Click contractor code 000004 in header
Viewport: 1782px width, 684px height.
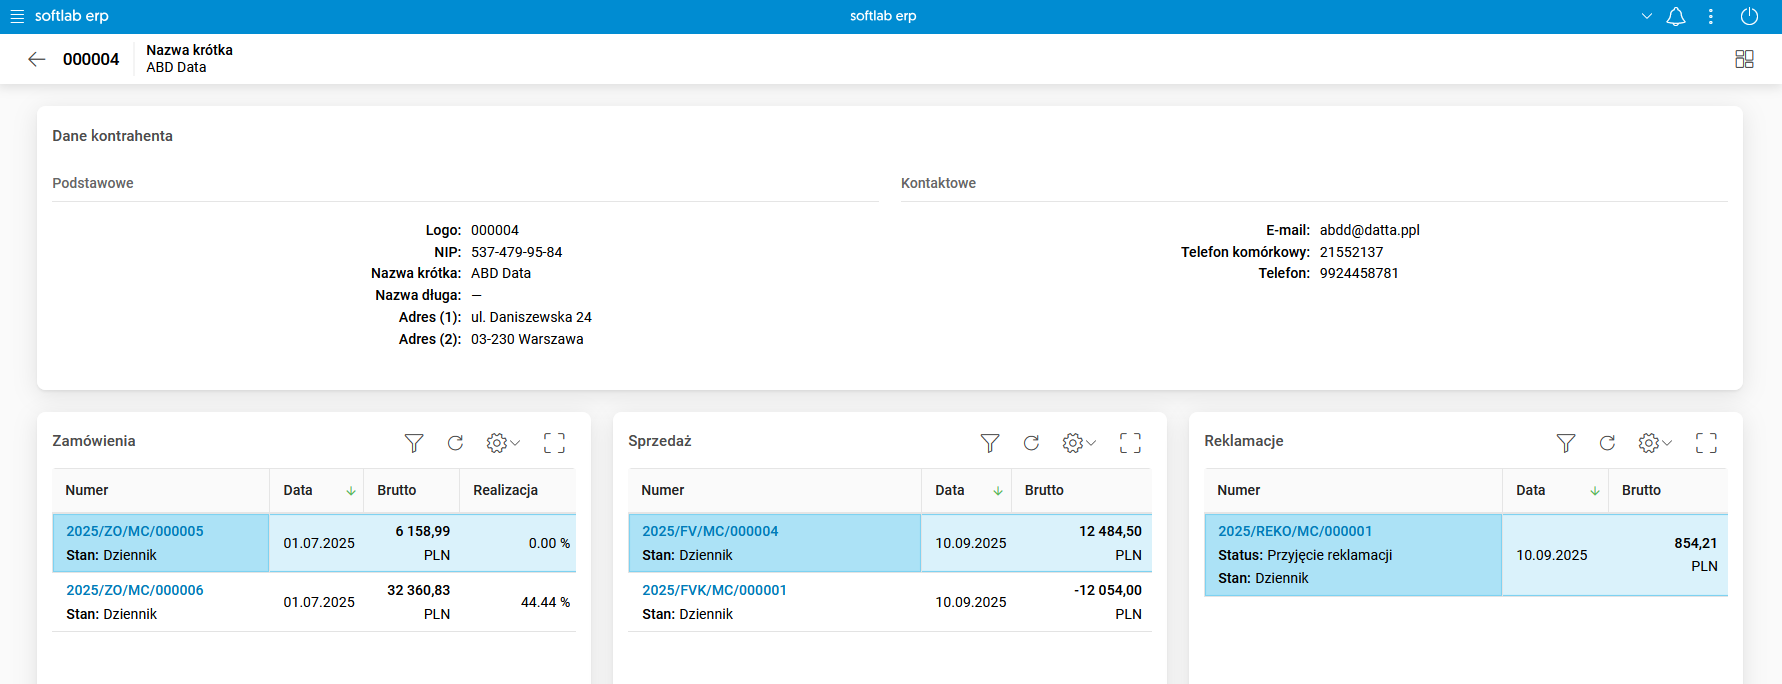click(91, 59)
